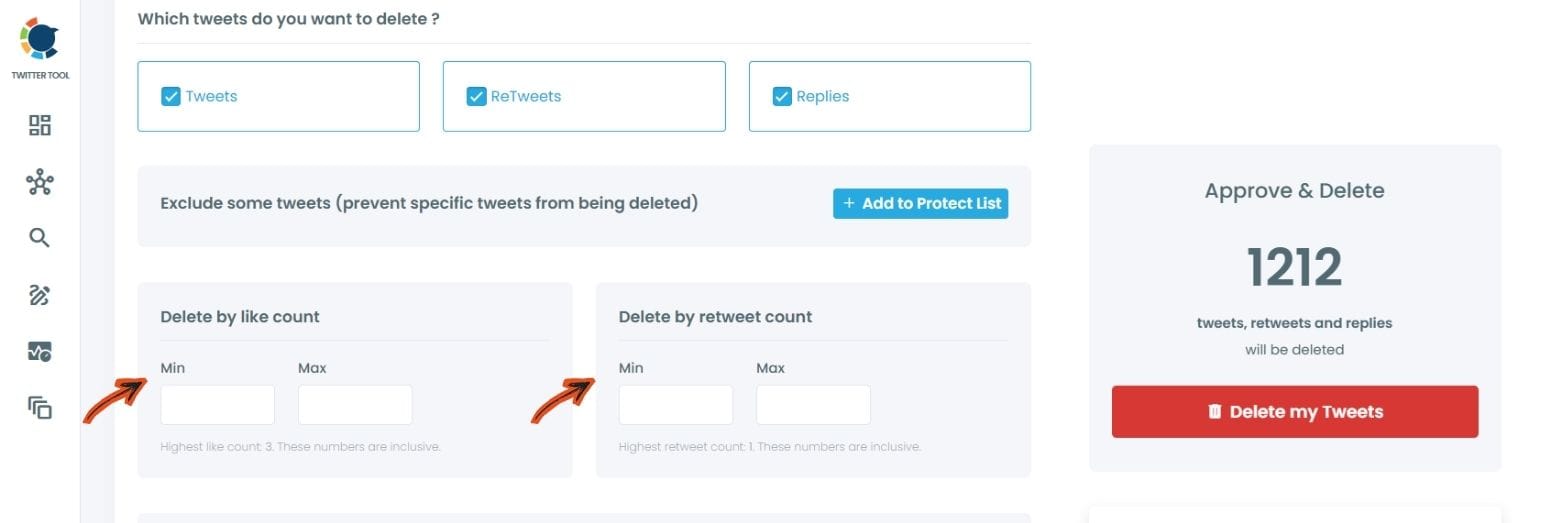
Task: Click the Exclude some tweets heading text
Action: [429, 204]
